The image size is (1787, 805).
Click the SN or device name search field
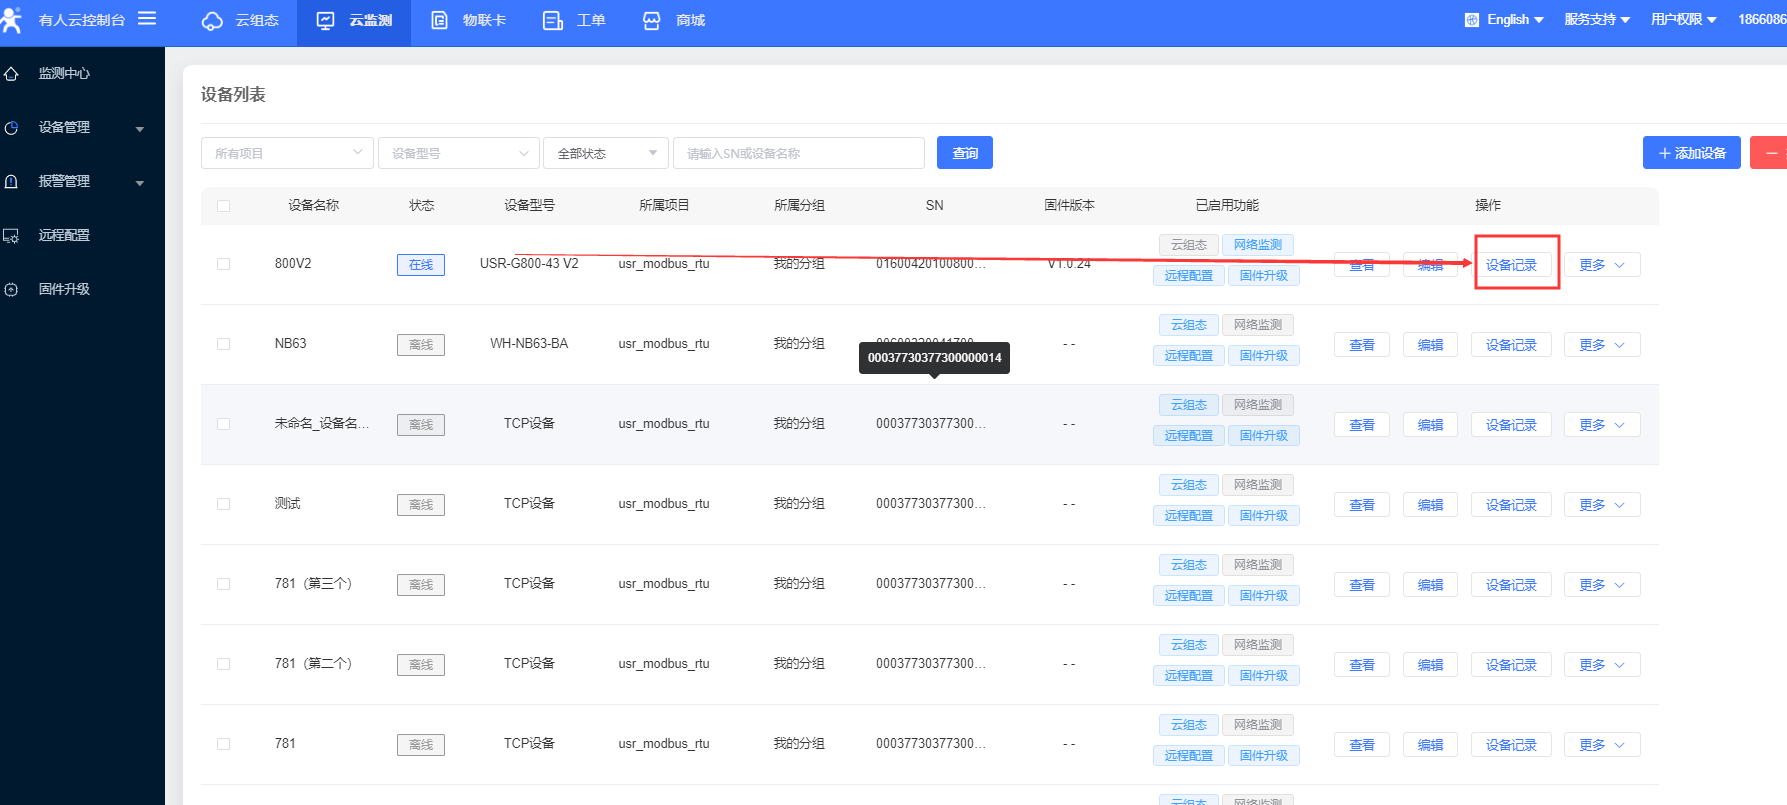[x=798, y=153]
